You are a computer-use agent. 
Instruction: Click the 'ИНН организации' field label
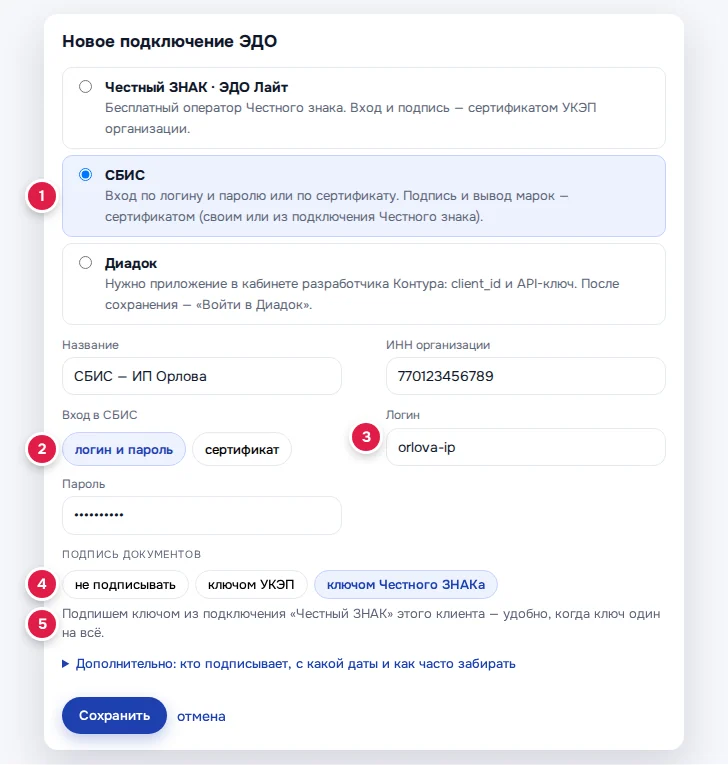[438, 345]
